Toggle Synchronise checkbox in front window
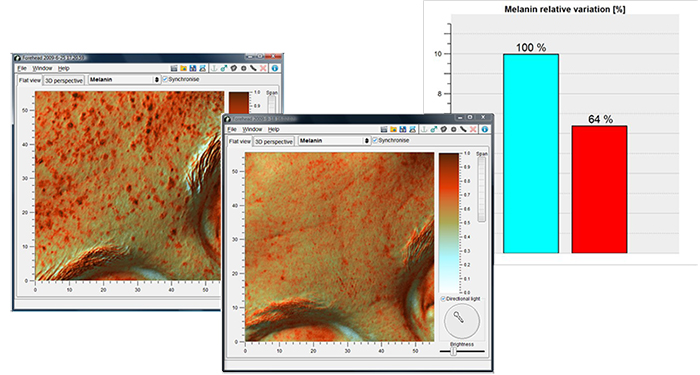 375,140
